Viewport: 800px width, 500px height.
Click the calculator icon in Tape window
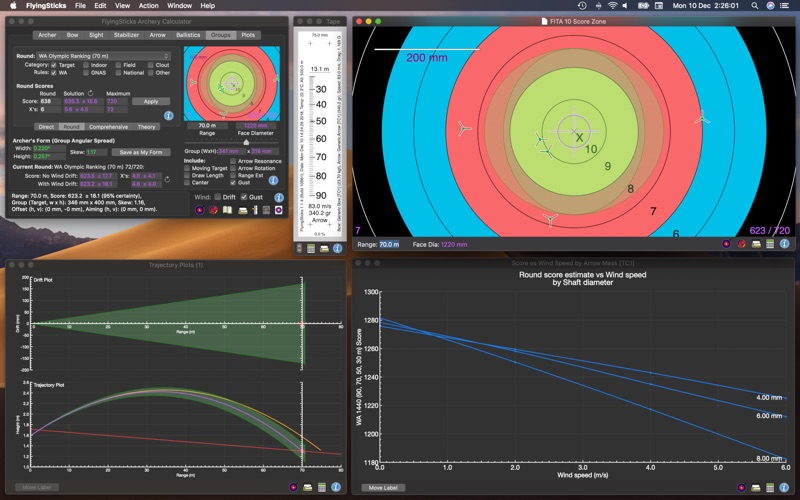click(312, 247)
